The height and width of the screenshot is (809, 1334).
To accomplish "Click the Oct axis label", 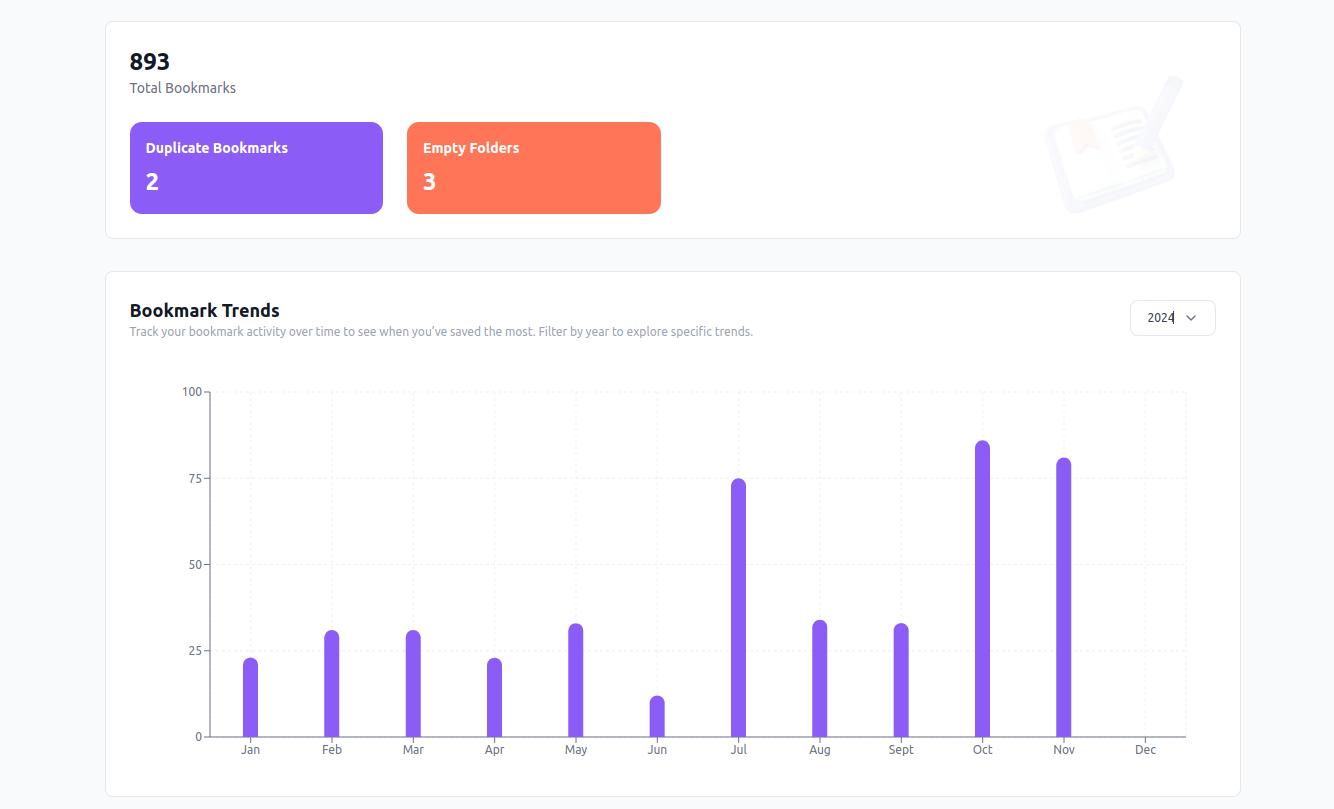I will (x=983, y=750).
